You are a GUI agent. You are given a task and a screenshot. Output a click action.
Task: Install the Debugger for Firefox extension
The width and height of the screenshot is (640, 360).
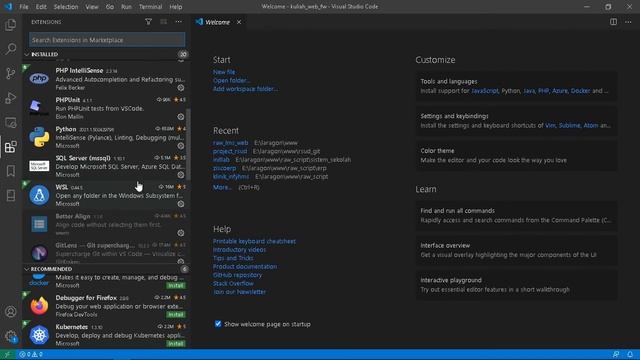click(176, 314)
